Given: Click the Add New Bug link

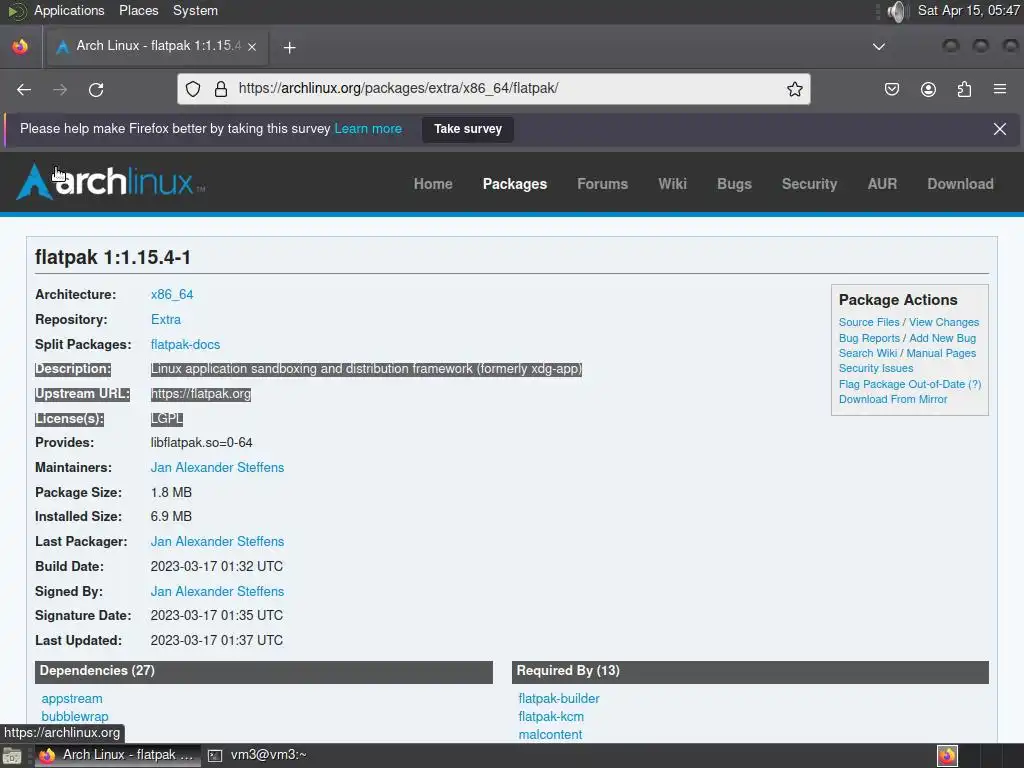Looking at the screenshot, I should point(942,338).
